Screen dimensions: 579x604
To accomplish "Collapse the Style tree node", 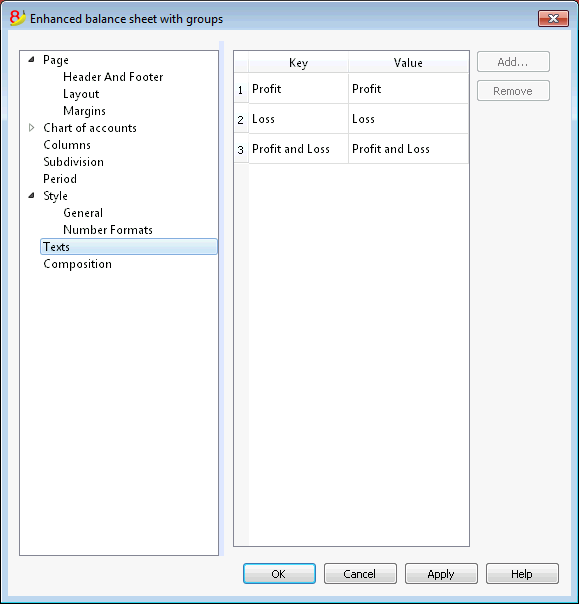I will click(x=32, y=196).
